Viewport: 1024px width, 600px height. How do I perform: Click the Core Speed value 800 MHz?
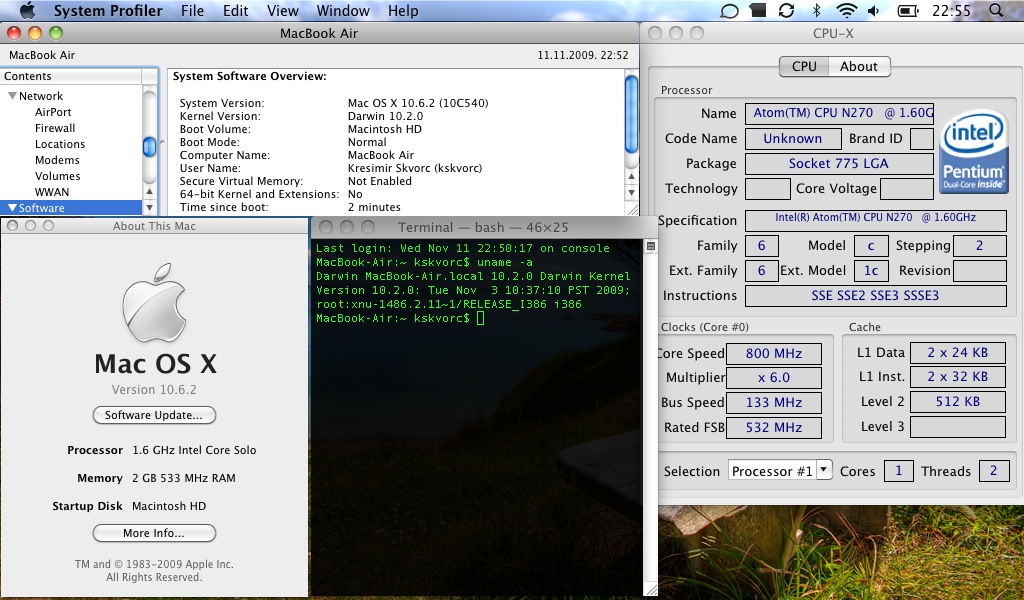point(774,353)
